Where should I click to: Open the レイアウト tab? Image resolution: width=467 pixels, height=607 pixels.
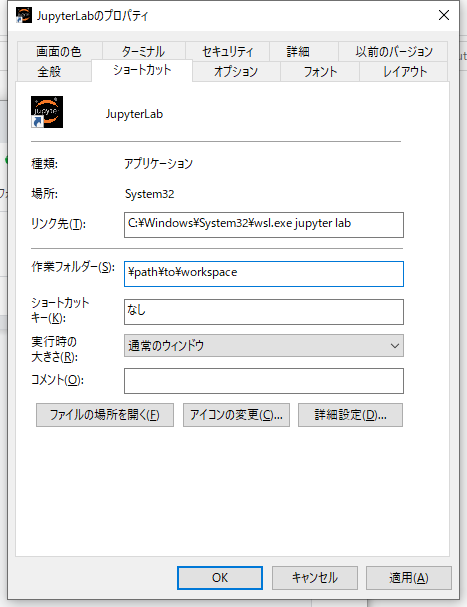click(x=404, y=72)
